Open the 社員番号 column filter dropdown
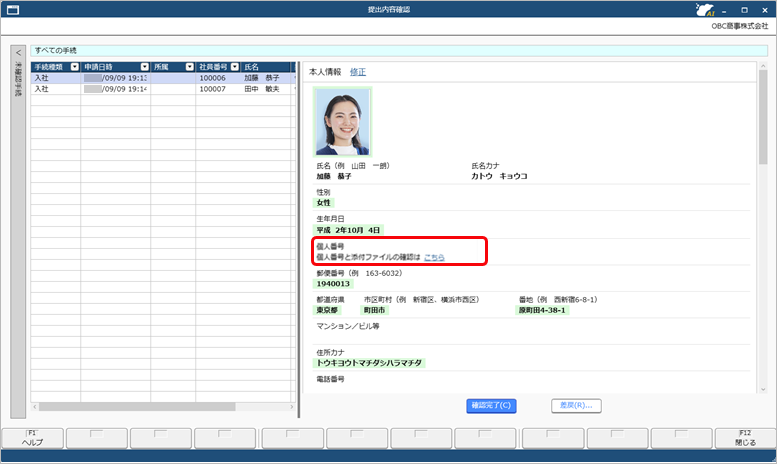Image resolution: width=777 pixels, height=464 pixels. [234, 67]
